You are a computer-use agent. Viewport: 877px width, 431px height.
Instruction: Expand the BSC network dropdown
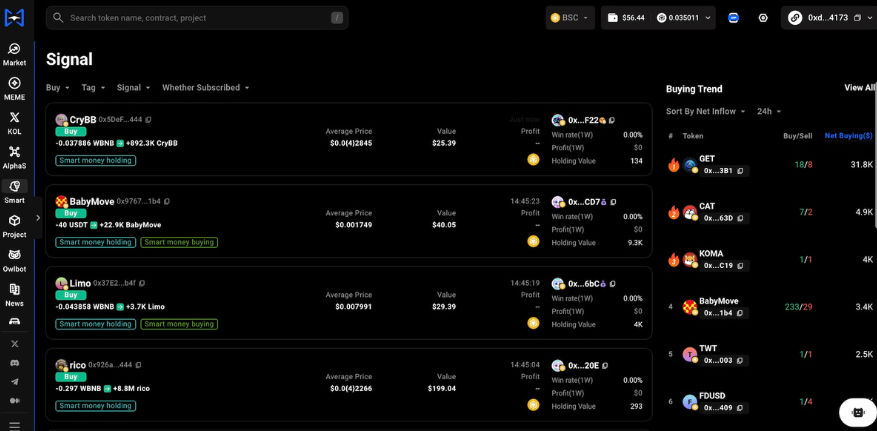coord(570,18)
